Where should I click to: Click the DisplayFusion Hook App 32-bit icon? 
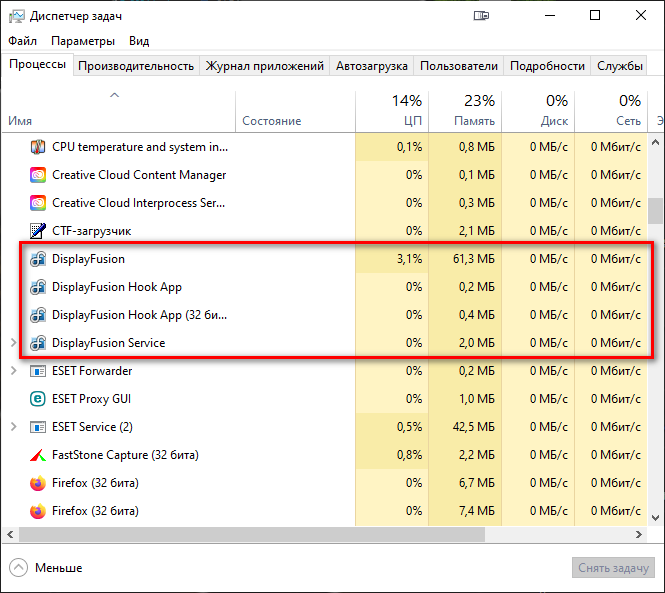(38, 315)
